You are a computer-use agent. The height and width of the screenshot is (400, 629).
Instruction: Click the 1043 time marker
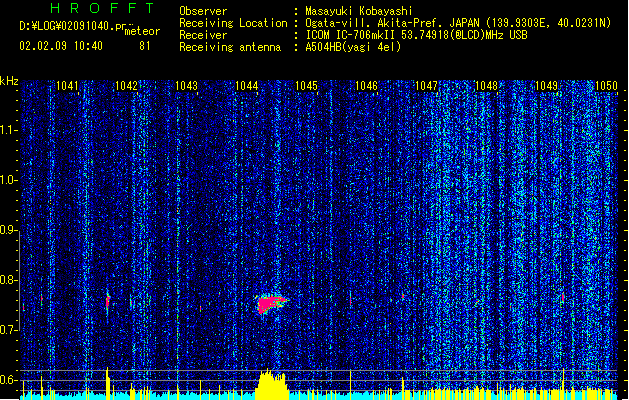[187, 86]
